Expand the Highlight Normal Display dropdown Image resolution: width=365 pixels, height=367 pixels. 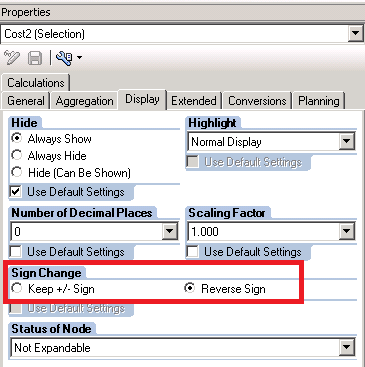[x=347, y=142]
